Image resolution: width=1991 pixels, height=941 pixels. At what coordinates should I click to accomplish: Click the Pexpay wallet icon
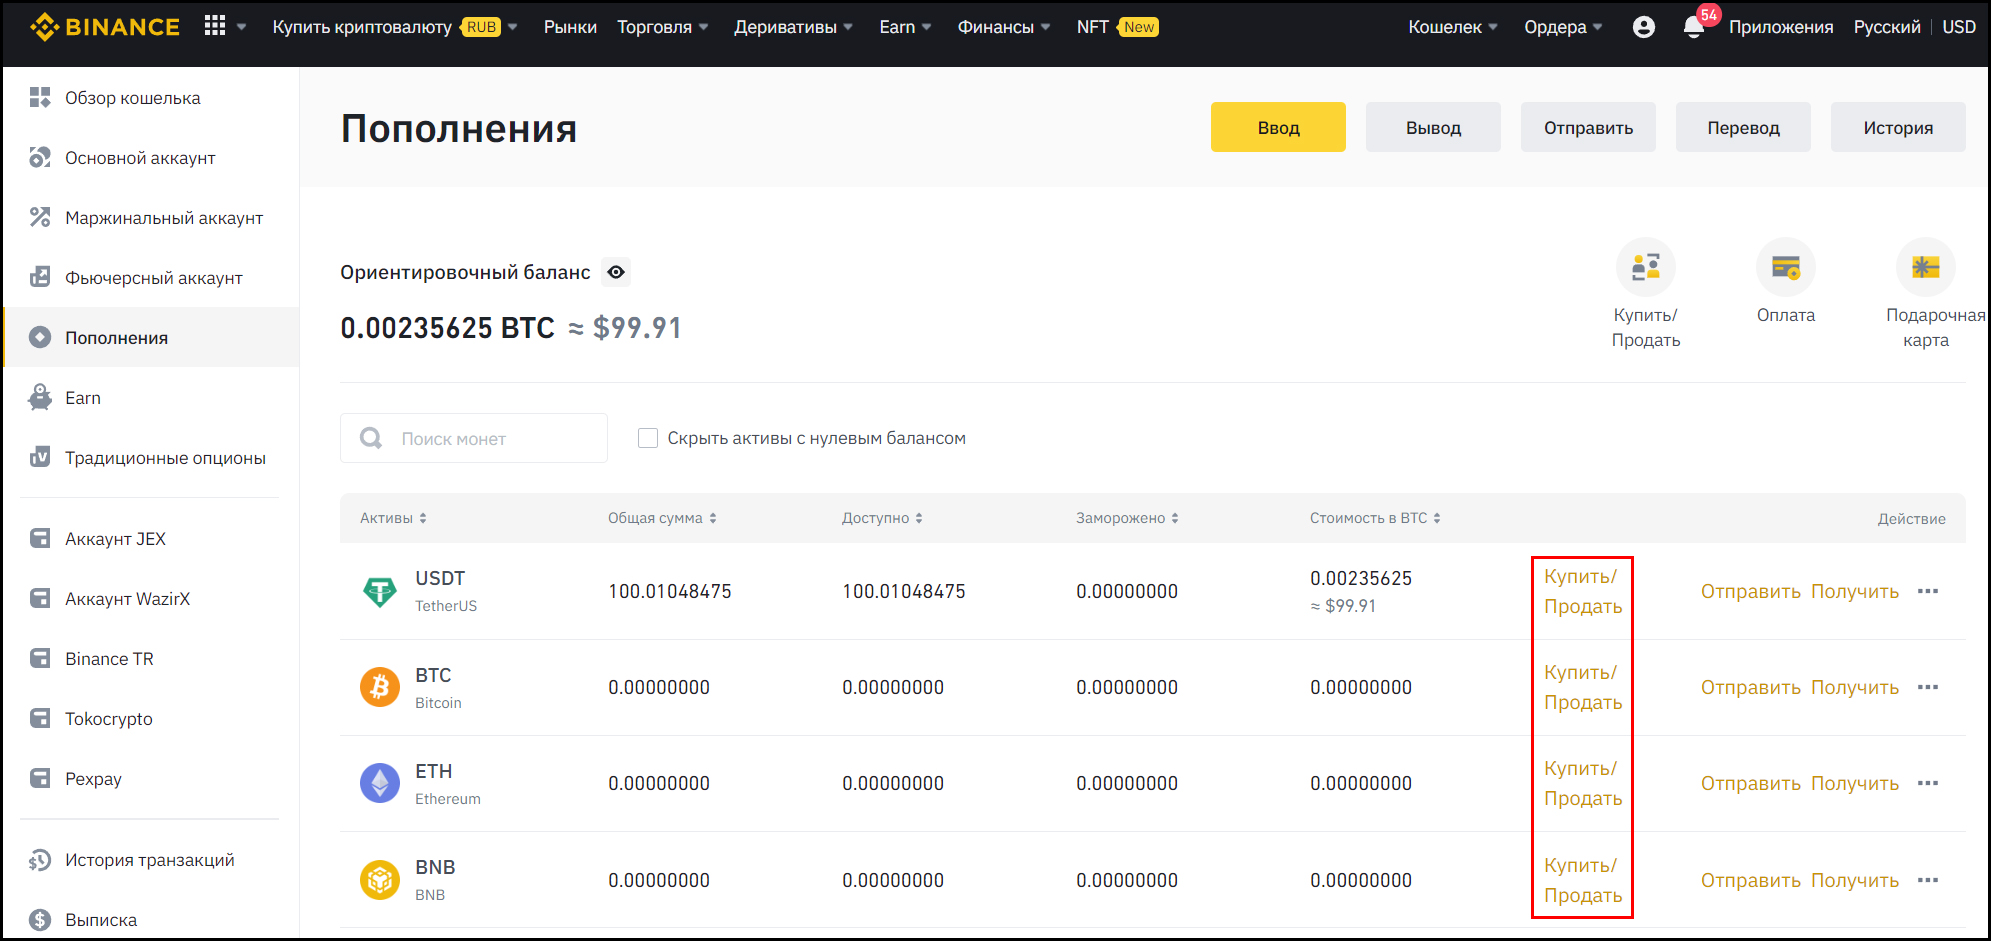(x=40, y=778)
